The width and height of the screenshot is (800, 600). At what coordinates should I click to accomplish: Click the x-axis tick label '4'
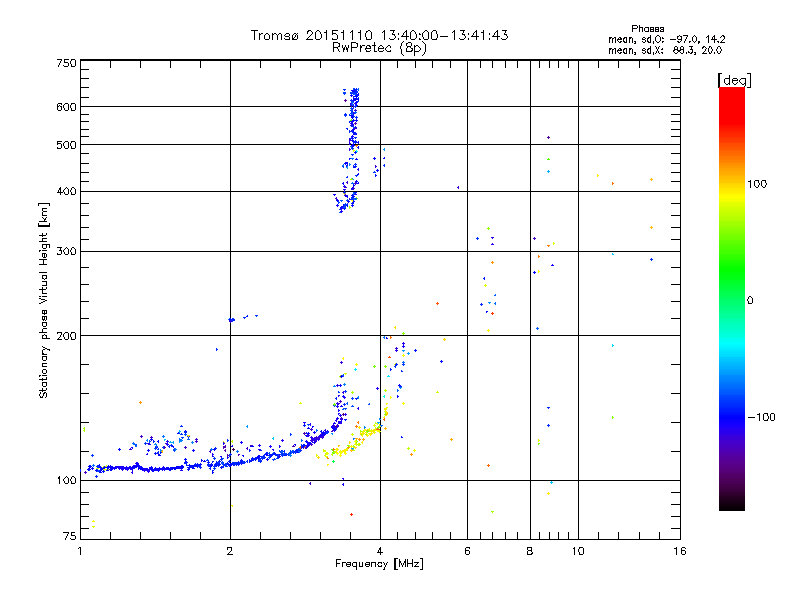click(x=380, y=551)
